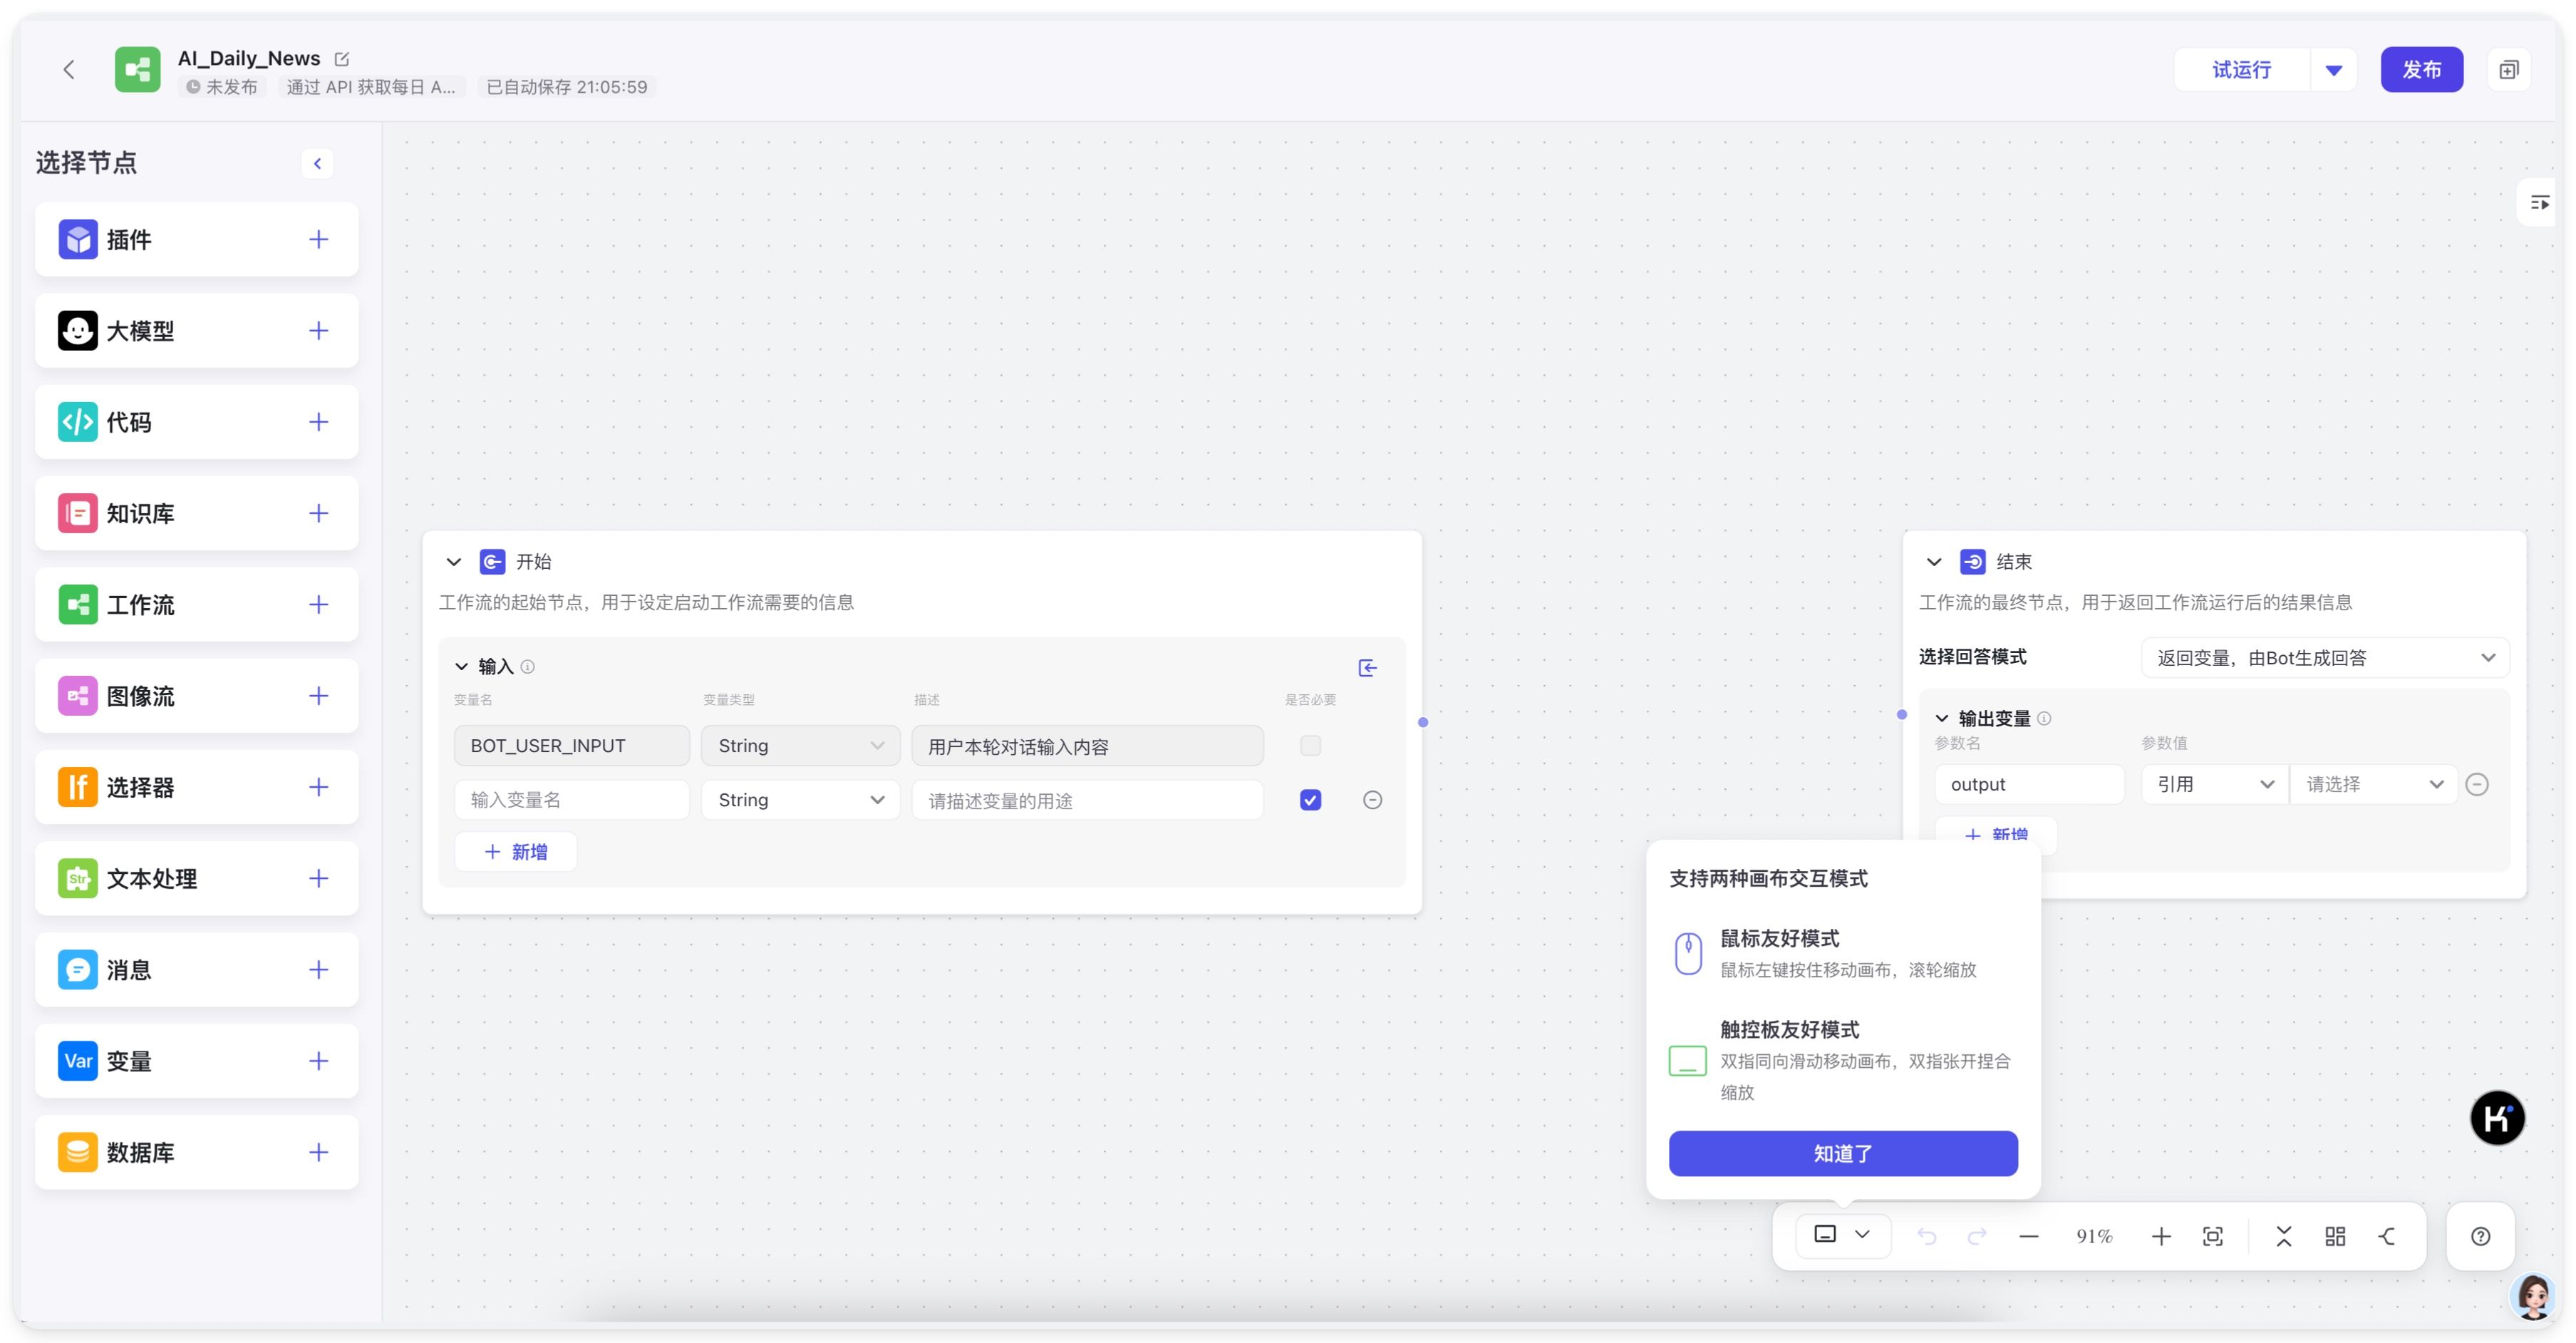Viewport: 2576px width, 1343px height.
Task: Uncheck the required checkbox for new variable
Action: pyautogui.click(x=1310, y=799)
